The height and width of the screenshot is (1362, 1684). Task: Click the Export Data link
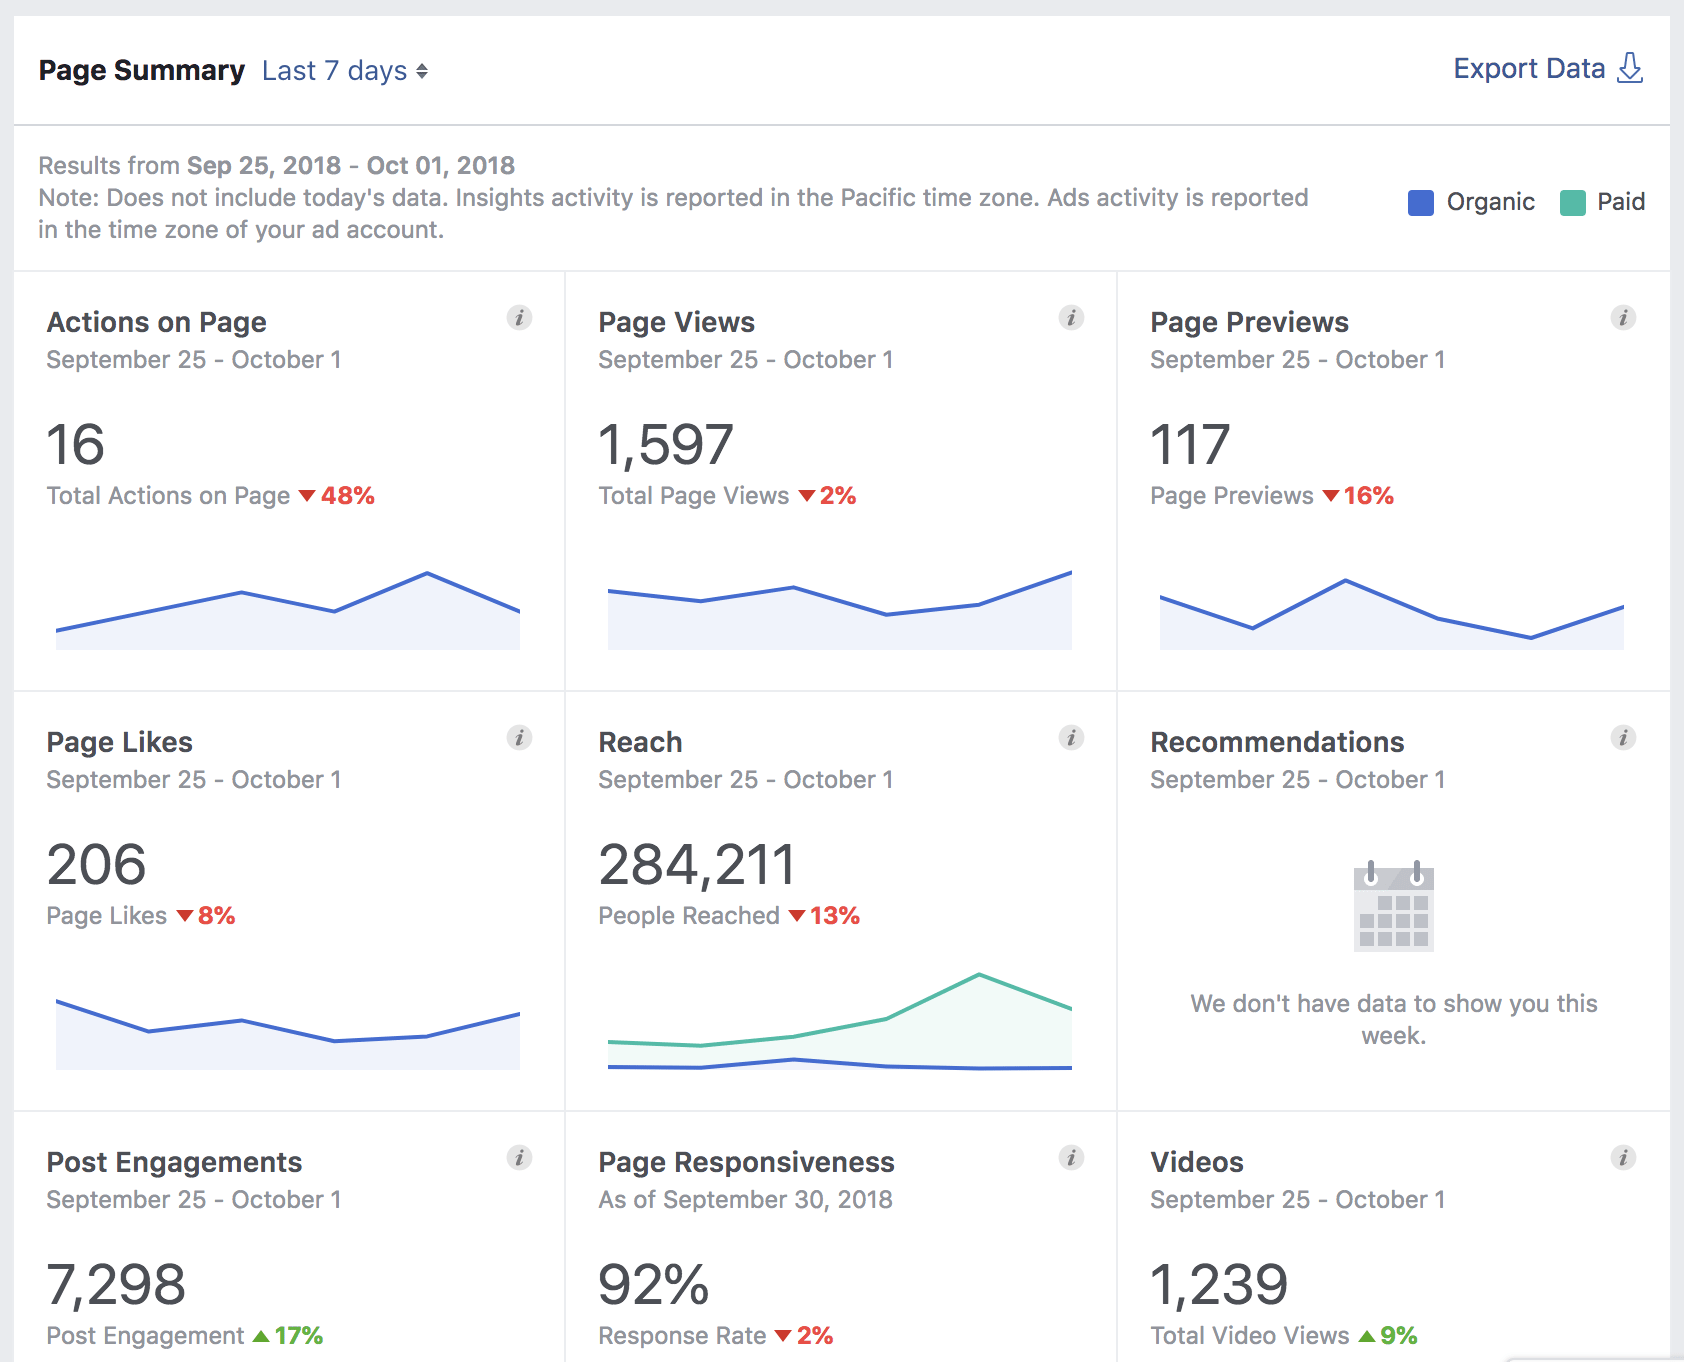1529,68
